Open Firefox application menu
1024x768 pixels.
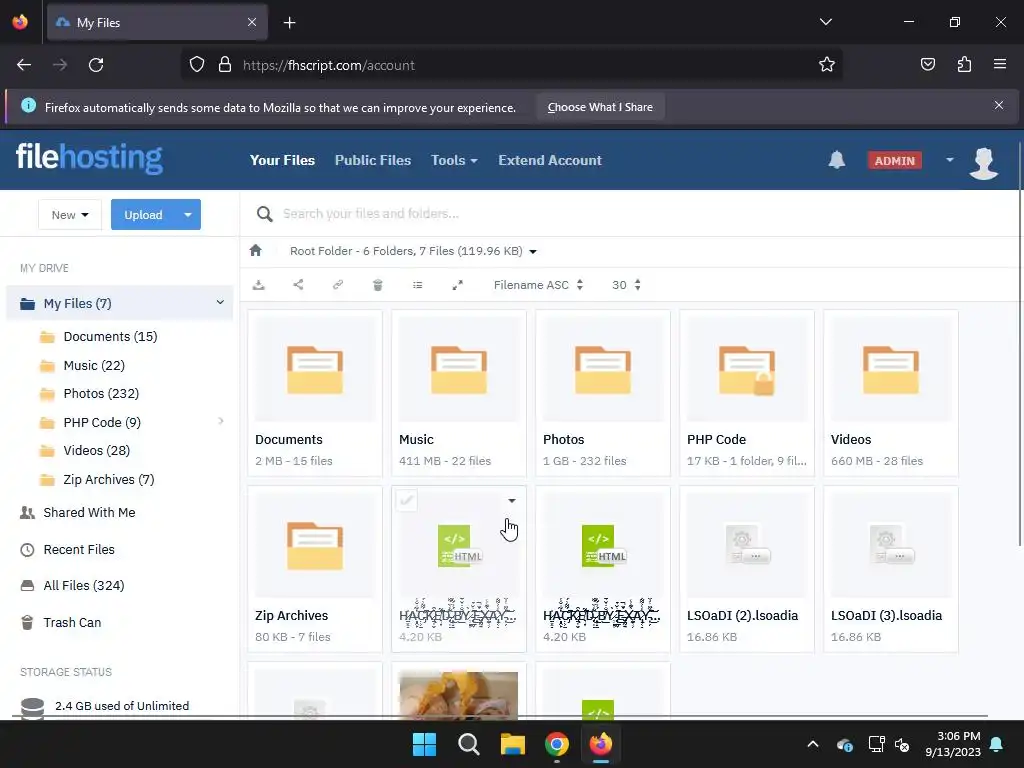point(1000,64)
